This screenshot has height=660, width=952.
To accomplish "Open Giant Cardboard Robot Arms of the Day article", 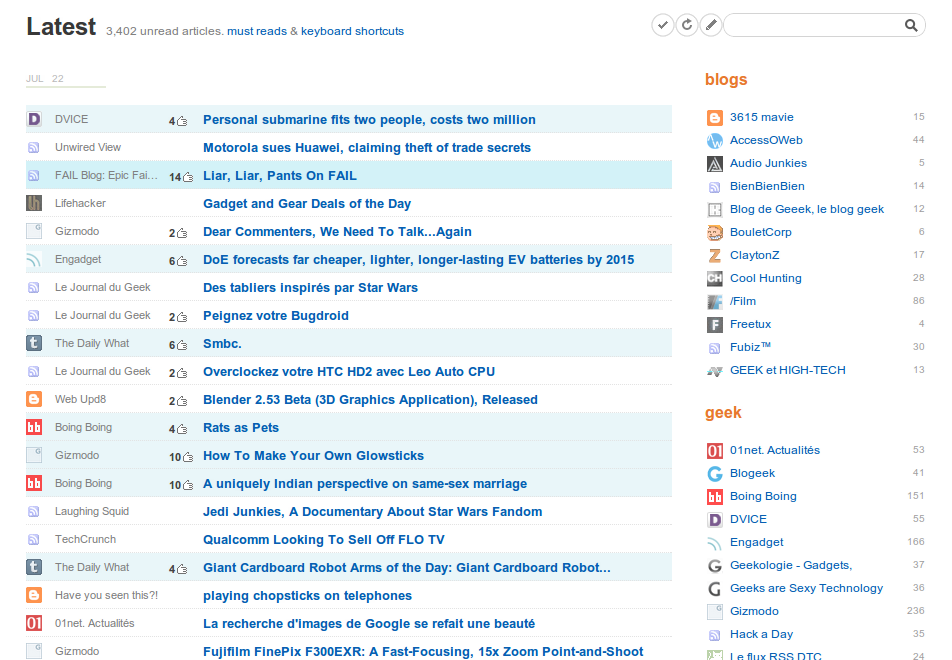I will coord(407,567).
